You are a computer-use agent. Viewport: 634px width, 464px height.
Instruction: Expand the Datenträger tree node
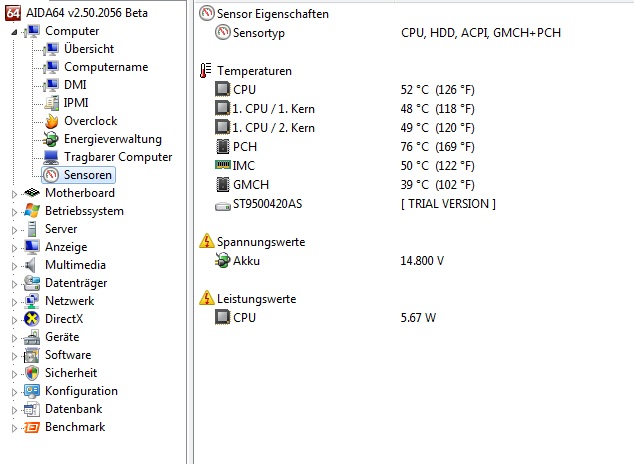pos(14,284)
